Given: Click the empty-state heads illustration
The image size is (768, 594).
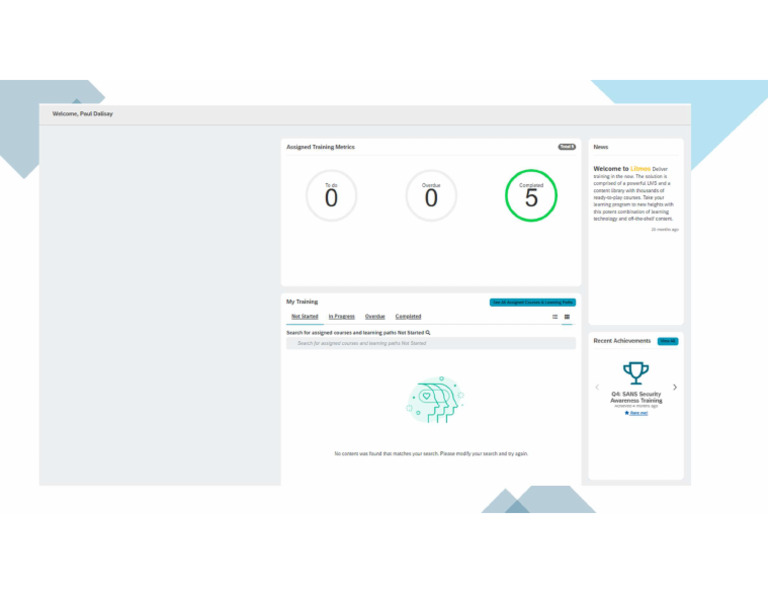Looking at the screenshot, I should [x=435, y=400].
